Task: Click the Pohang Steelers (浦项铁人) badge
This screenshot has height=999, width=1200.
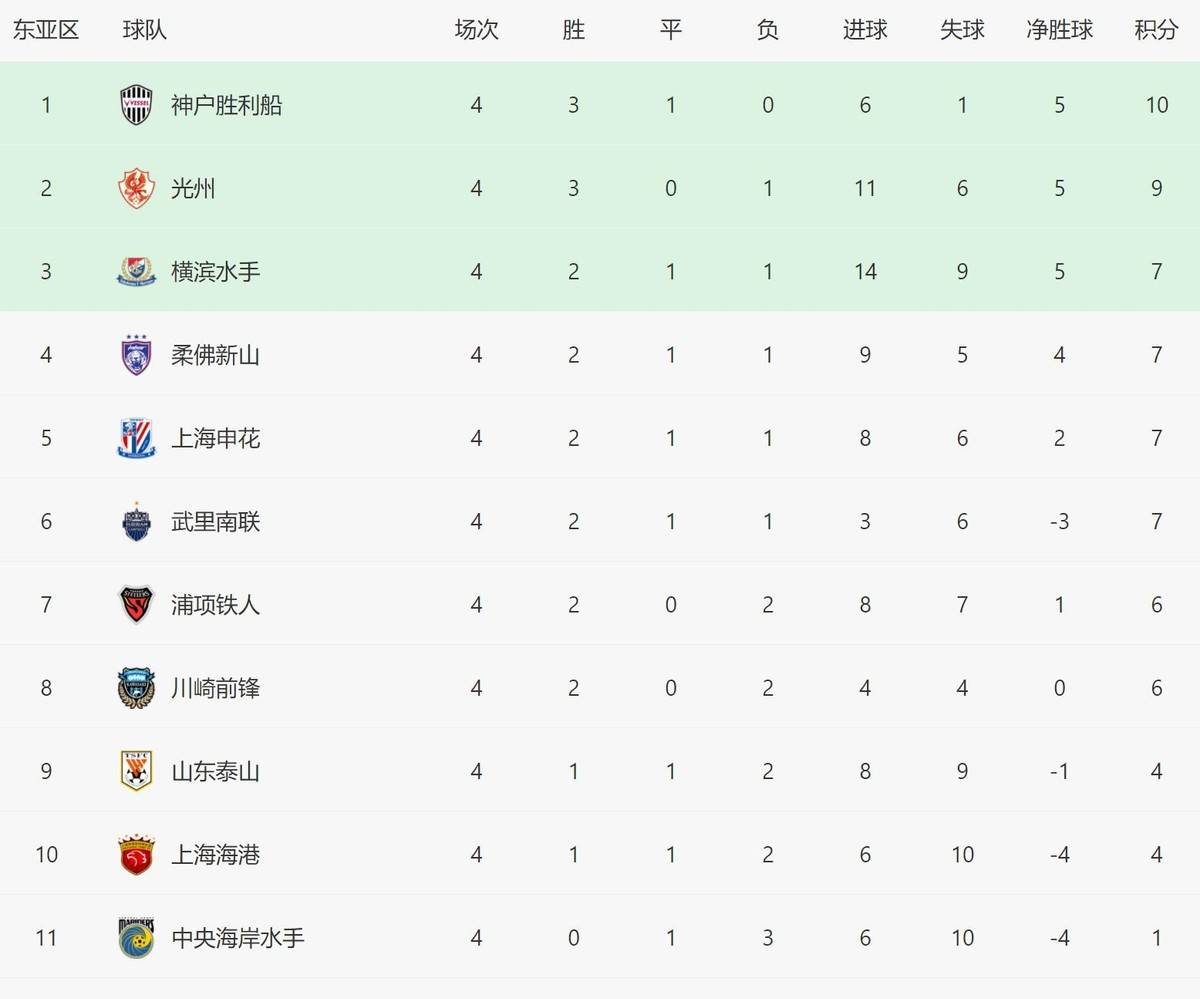Action: (136, 605)
